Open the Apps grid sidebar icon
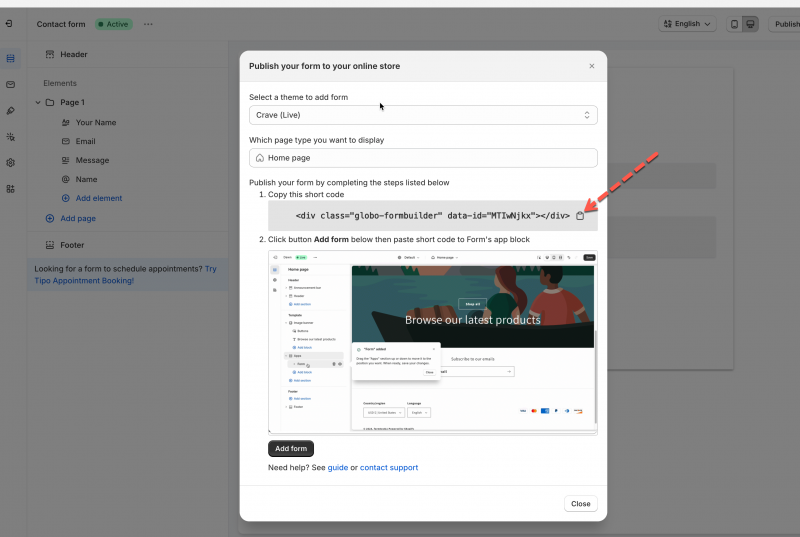 [x=10, y=189]
